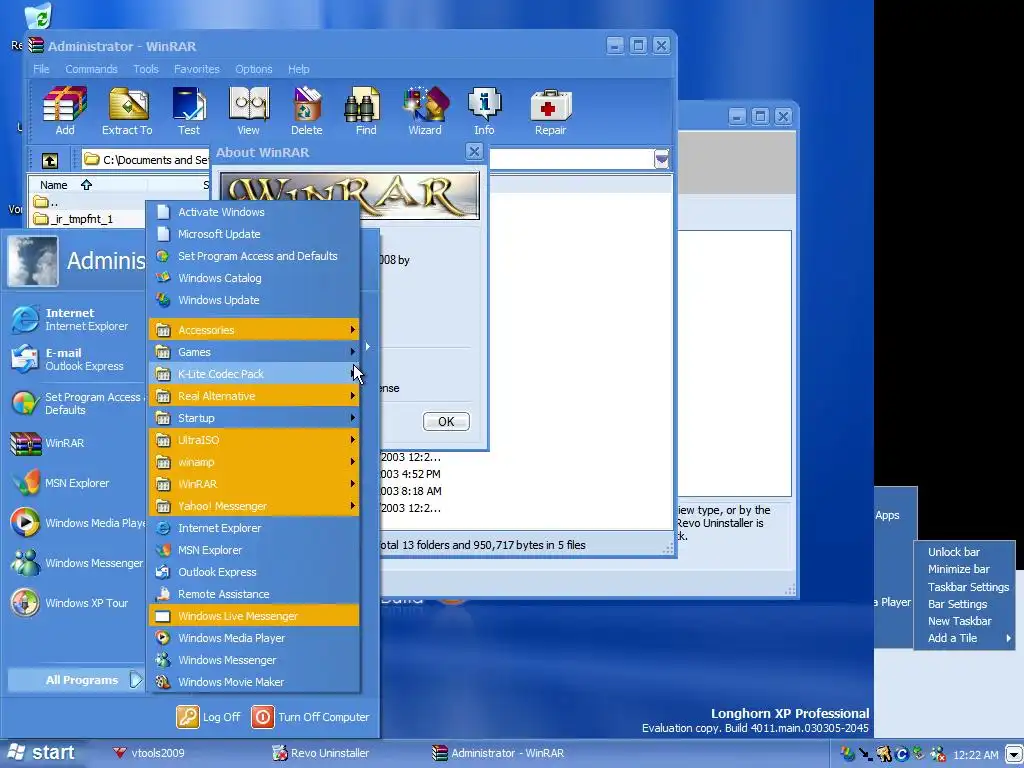Select Minimize bar in context menu
1024x768 pixels.
pos(965,569)
